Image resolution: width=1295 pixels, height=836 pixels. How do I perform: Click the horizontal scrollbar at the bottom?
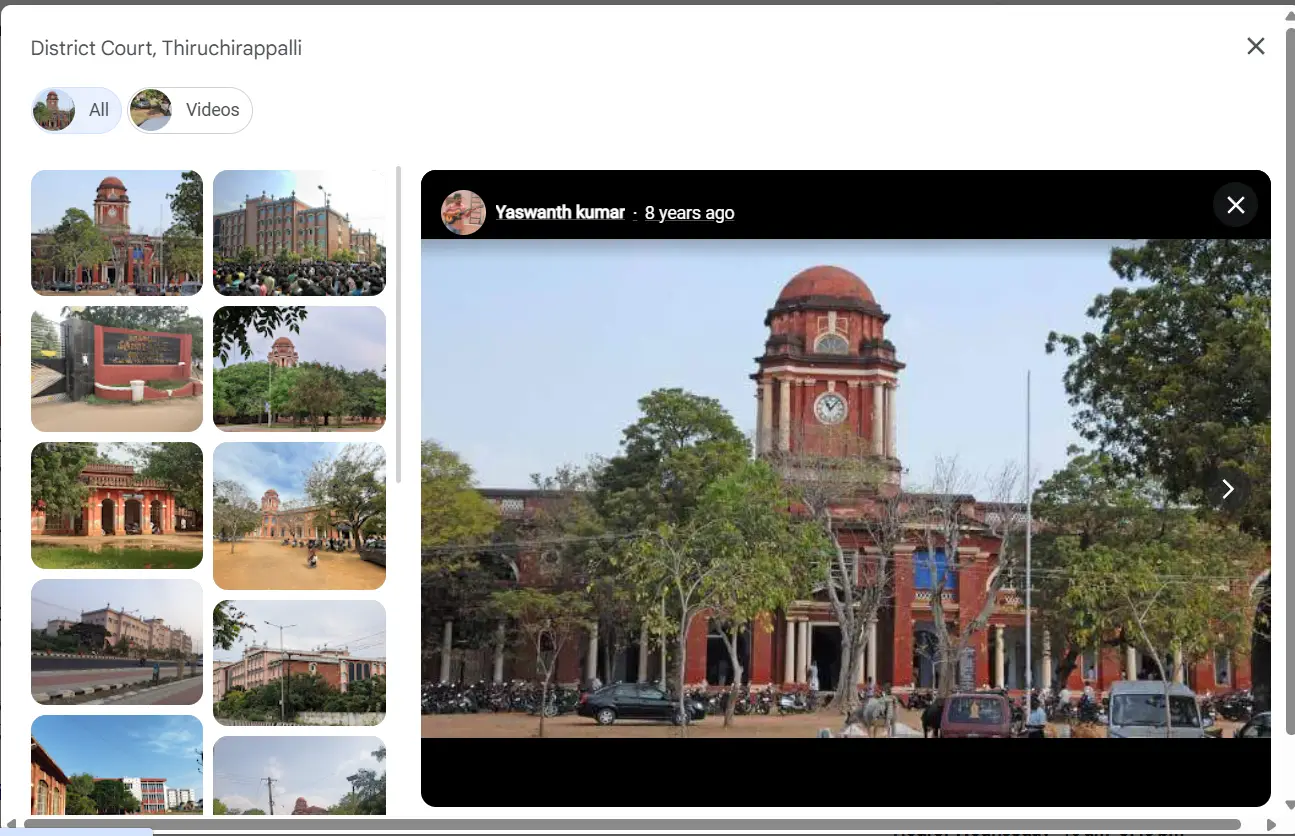pos(632,825)
